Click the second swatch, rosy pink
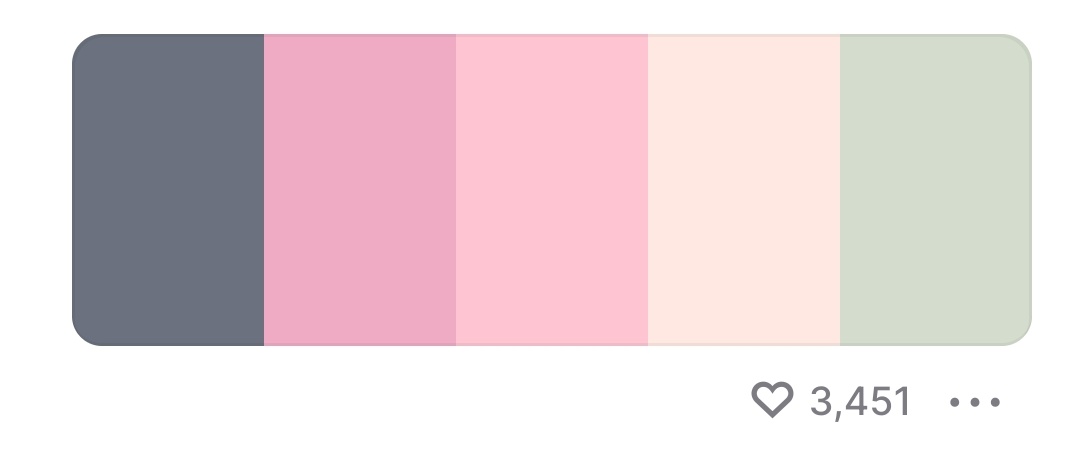 pos(360,190)
